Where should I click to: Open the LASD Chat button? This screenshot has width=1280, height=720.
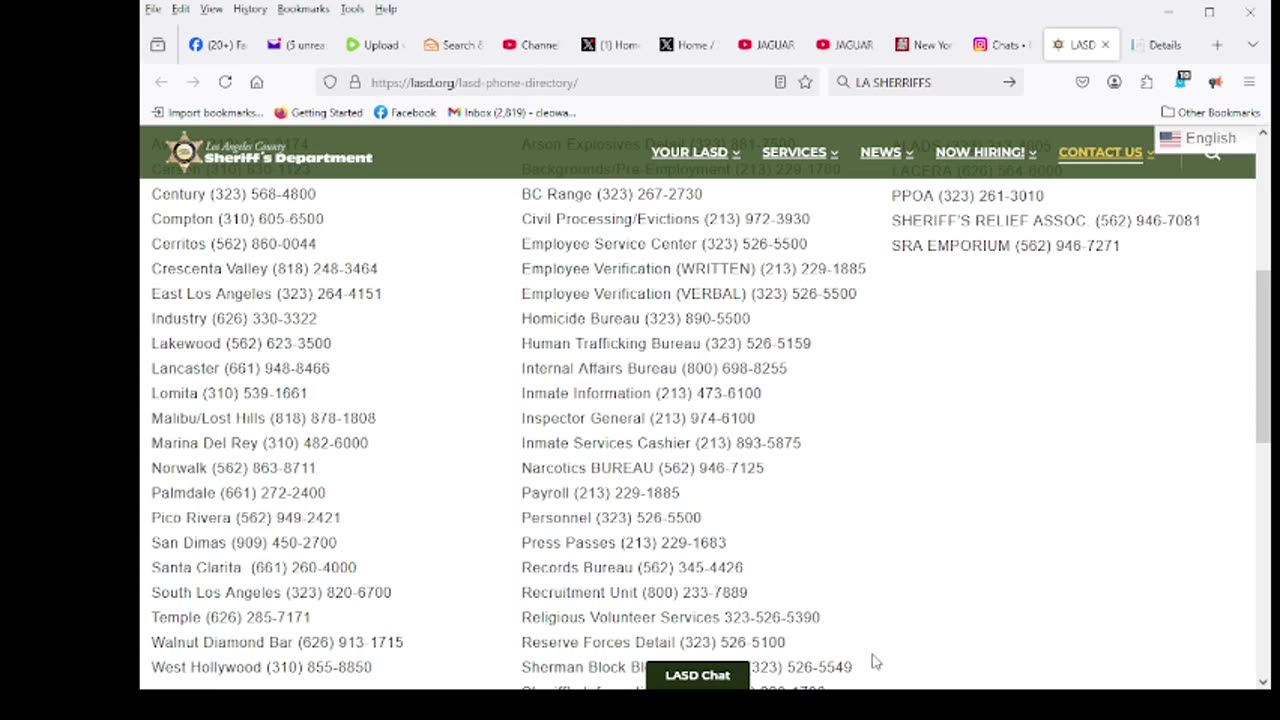point(697,675)
